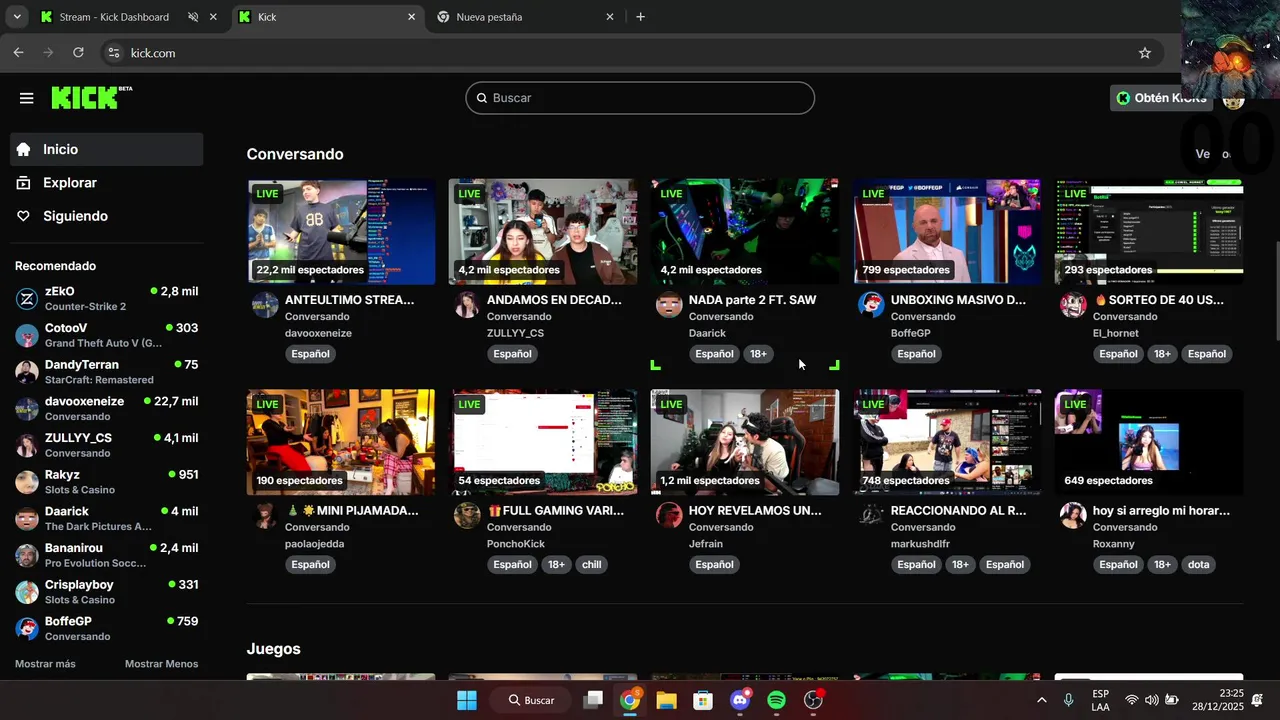Click the Inicio home icon
Viewport: 1280px width, 720px height.
24,149
